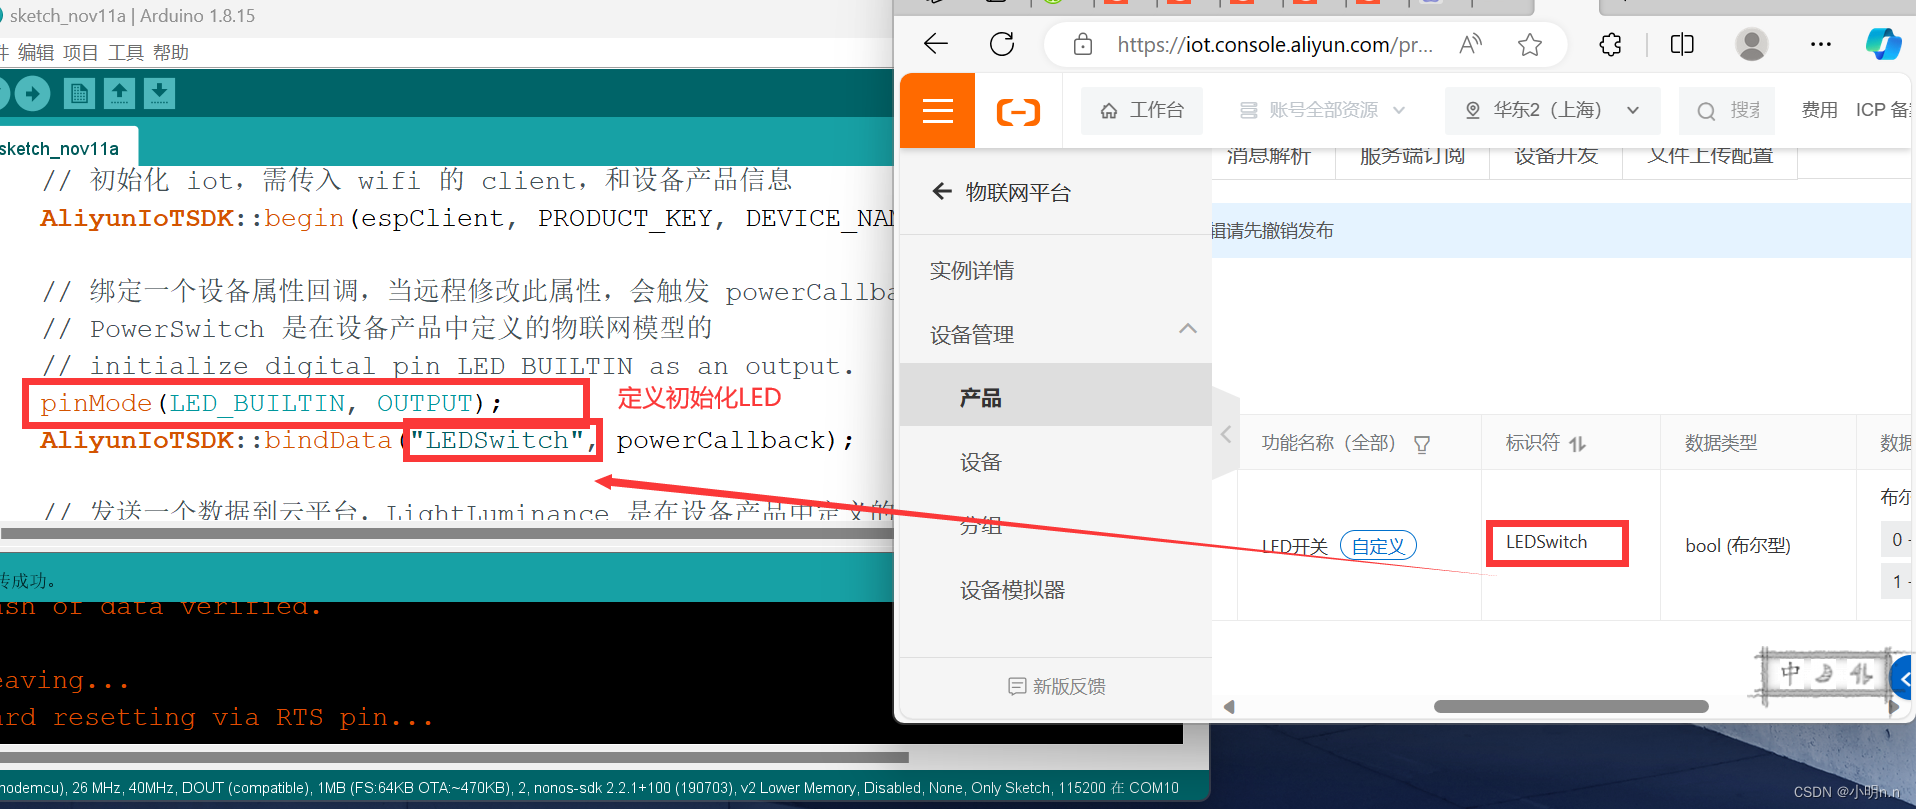1916x809 pixels.
Task: Collapse the 设备管理 section chevron
Action: [x=1188, y=329]
